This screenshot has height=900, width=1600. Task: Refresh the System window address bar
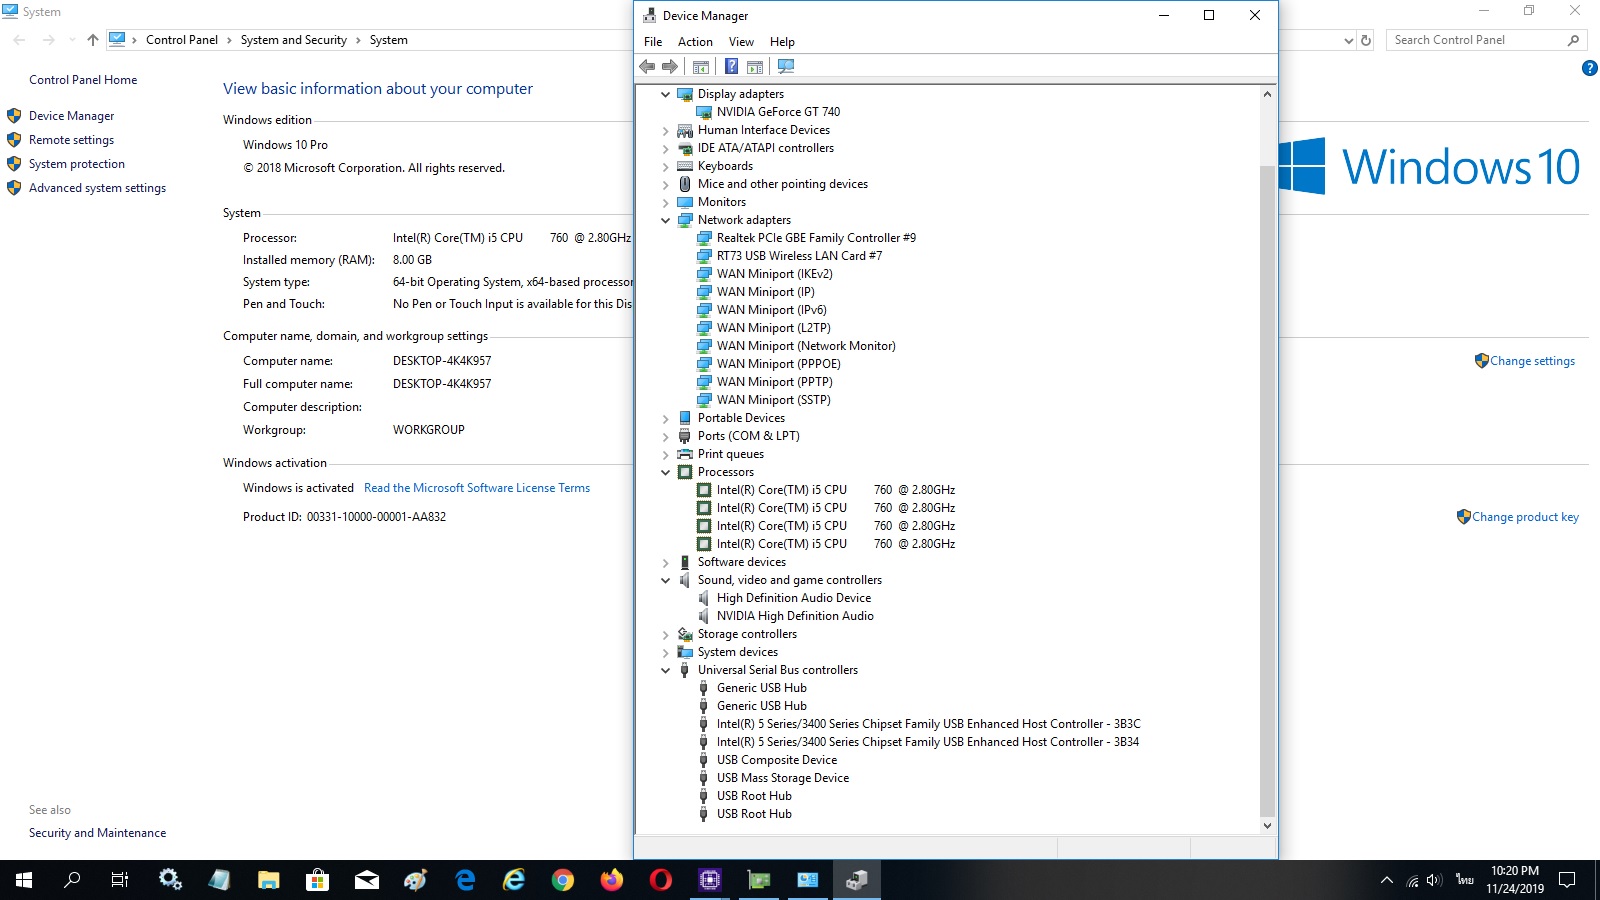1367,40
